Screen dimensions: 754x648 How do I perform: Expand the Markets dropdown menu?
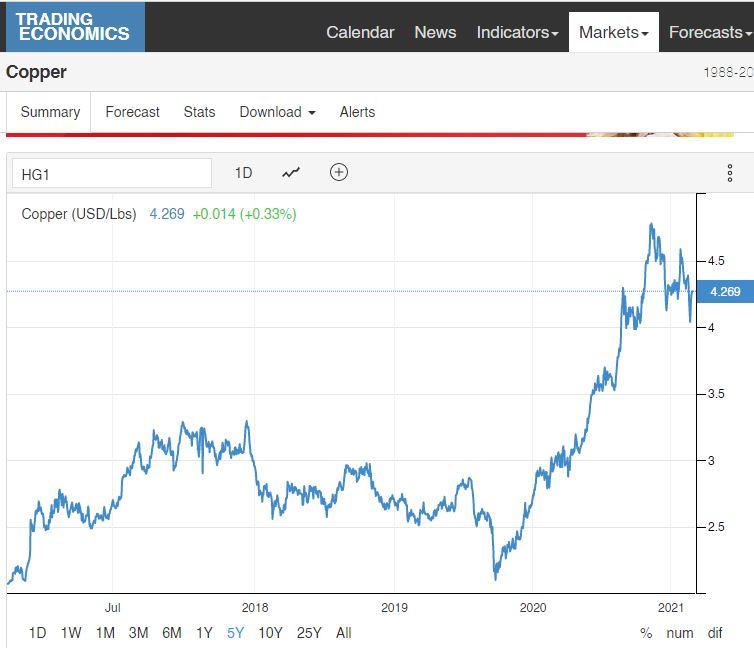coord(614,32)
